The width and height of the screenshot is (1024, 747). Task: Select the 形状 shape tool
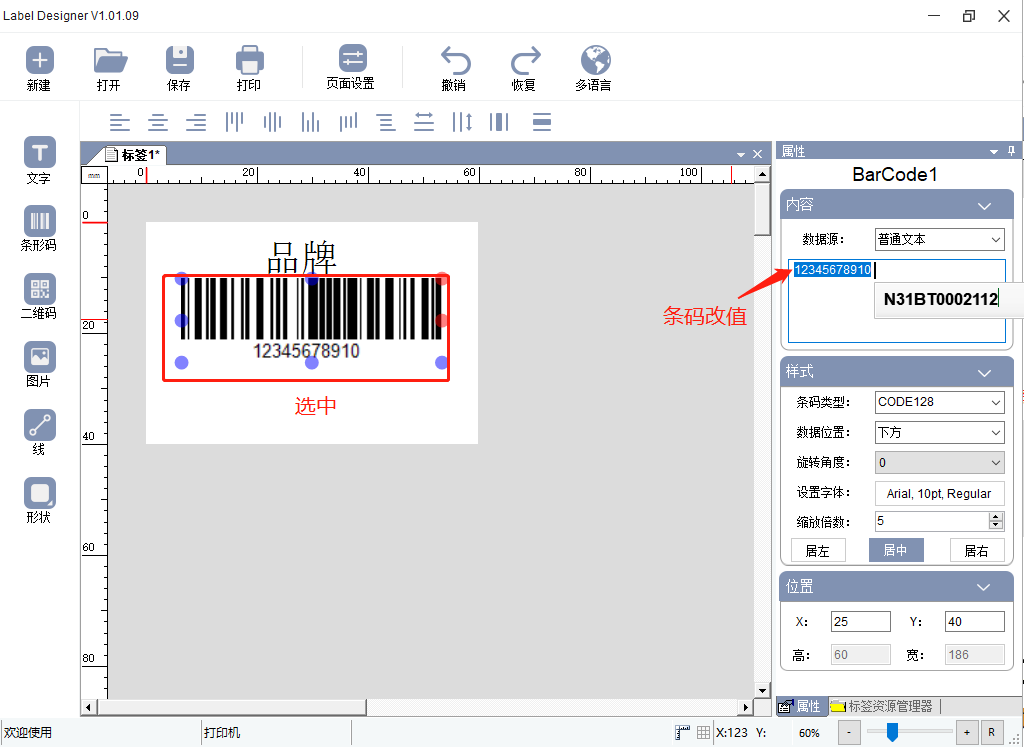39,493
